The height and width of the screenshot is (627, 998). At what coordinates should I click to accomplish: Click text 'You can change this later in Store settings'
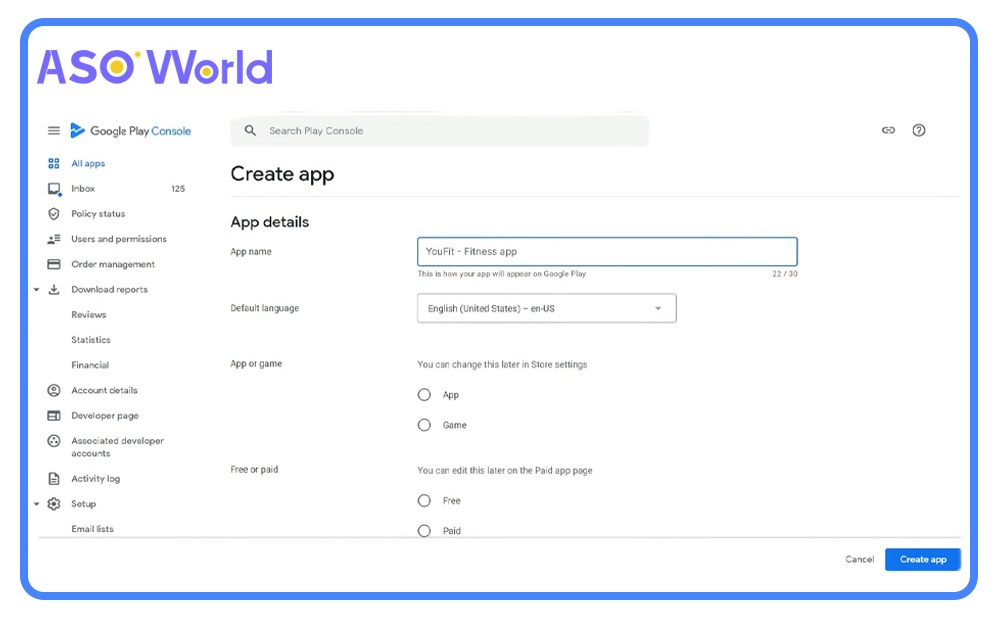point(502,365)
